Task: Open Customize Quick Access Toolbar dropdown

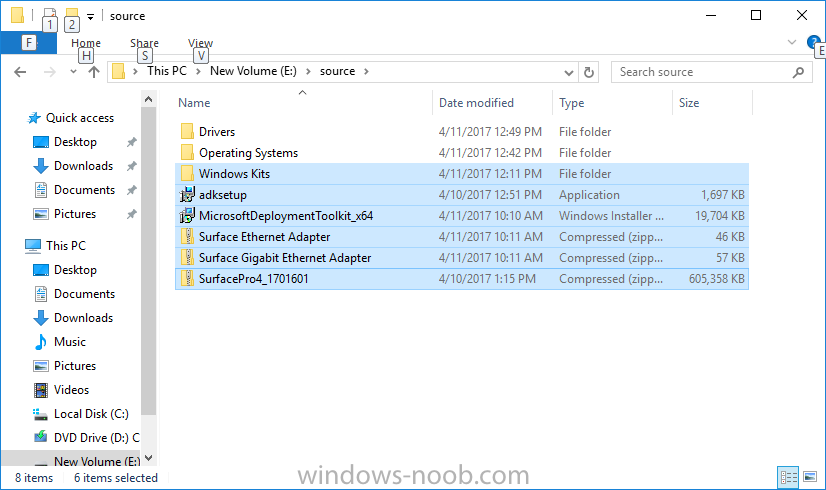Action: tap(91, 17)
